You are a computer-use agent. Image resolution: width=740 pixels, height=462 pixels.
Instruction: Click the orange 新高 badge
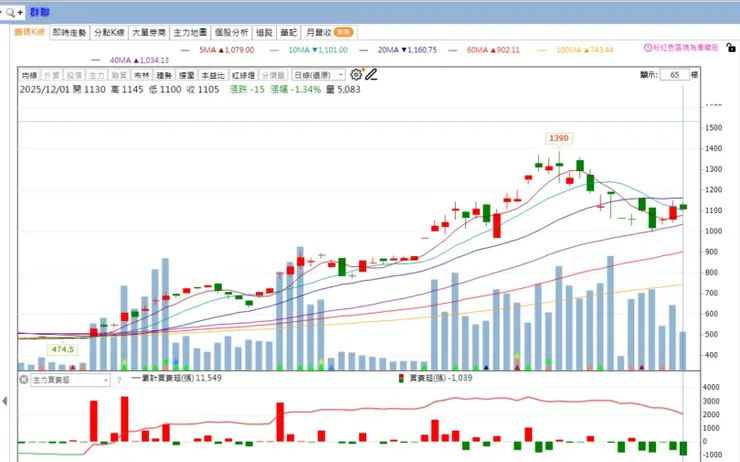[343, 32]
